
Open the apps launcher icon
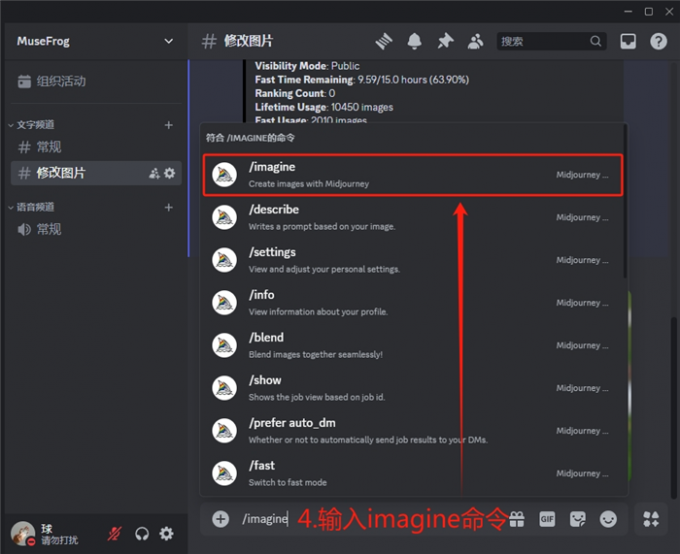[651, 519]
